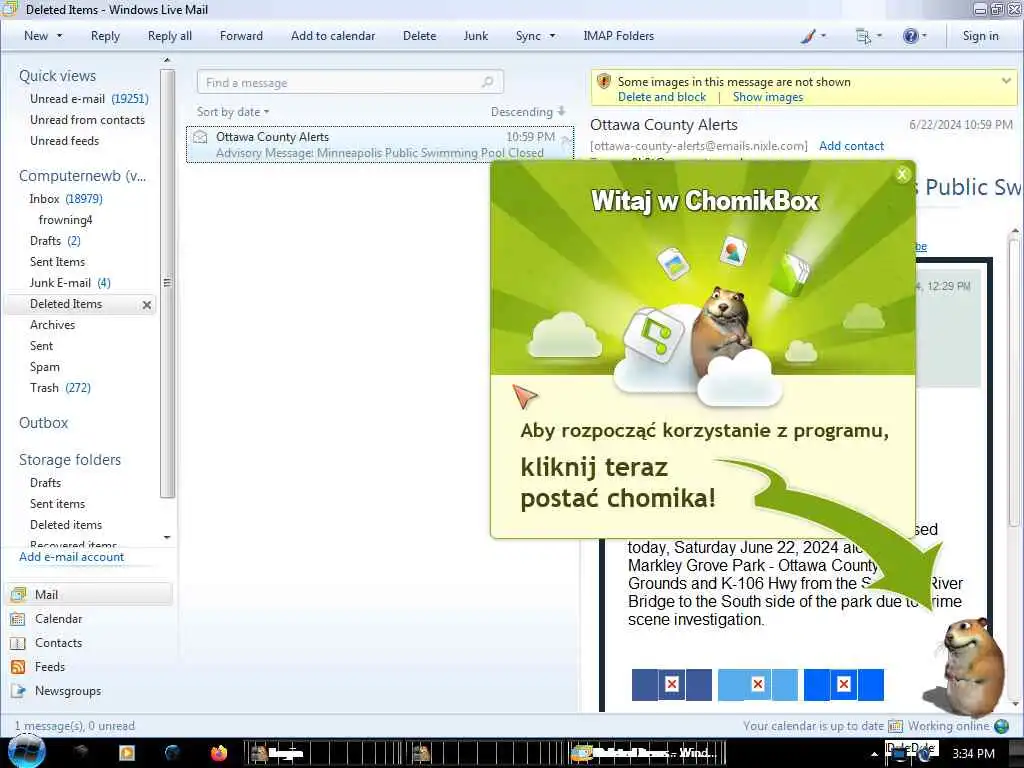Open the Help question mark icon

[910, 36]
